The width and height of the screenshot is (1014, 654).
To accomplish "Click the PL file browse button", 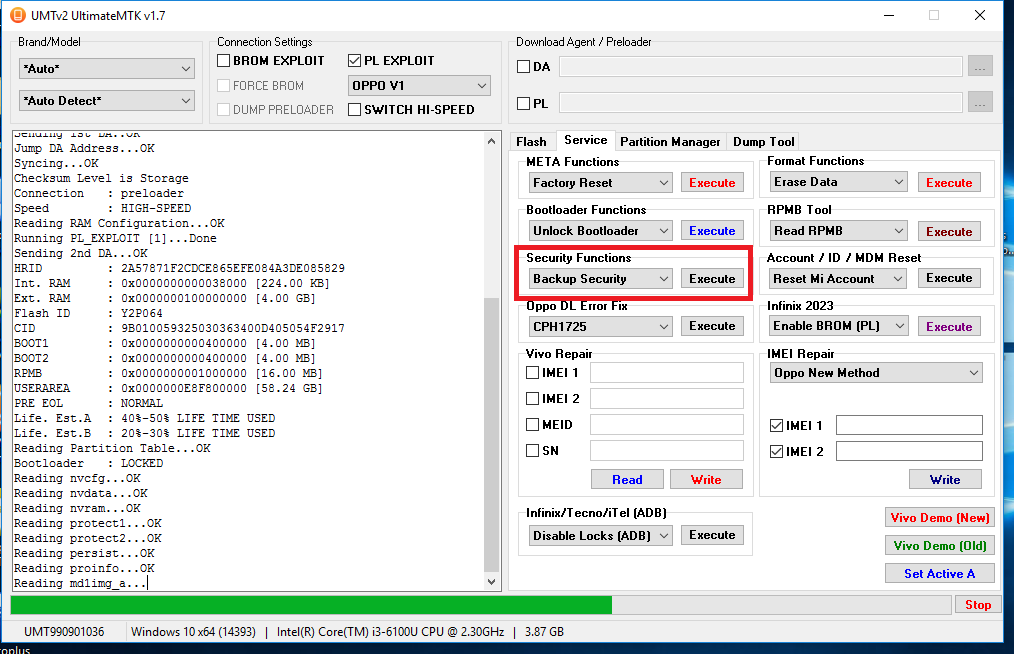I will [980, 103].
